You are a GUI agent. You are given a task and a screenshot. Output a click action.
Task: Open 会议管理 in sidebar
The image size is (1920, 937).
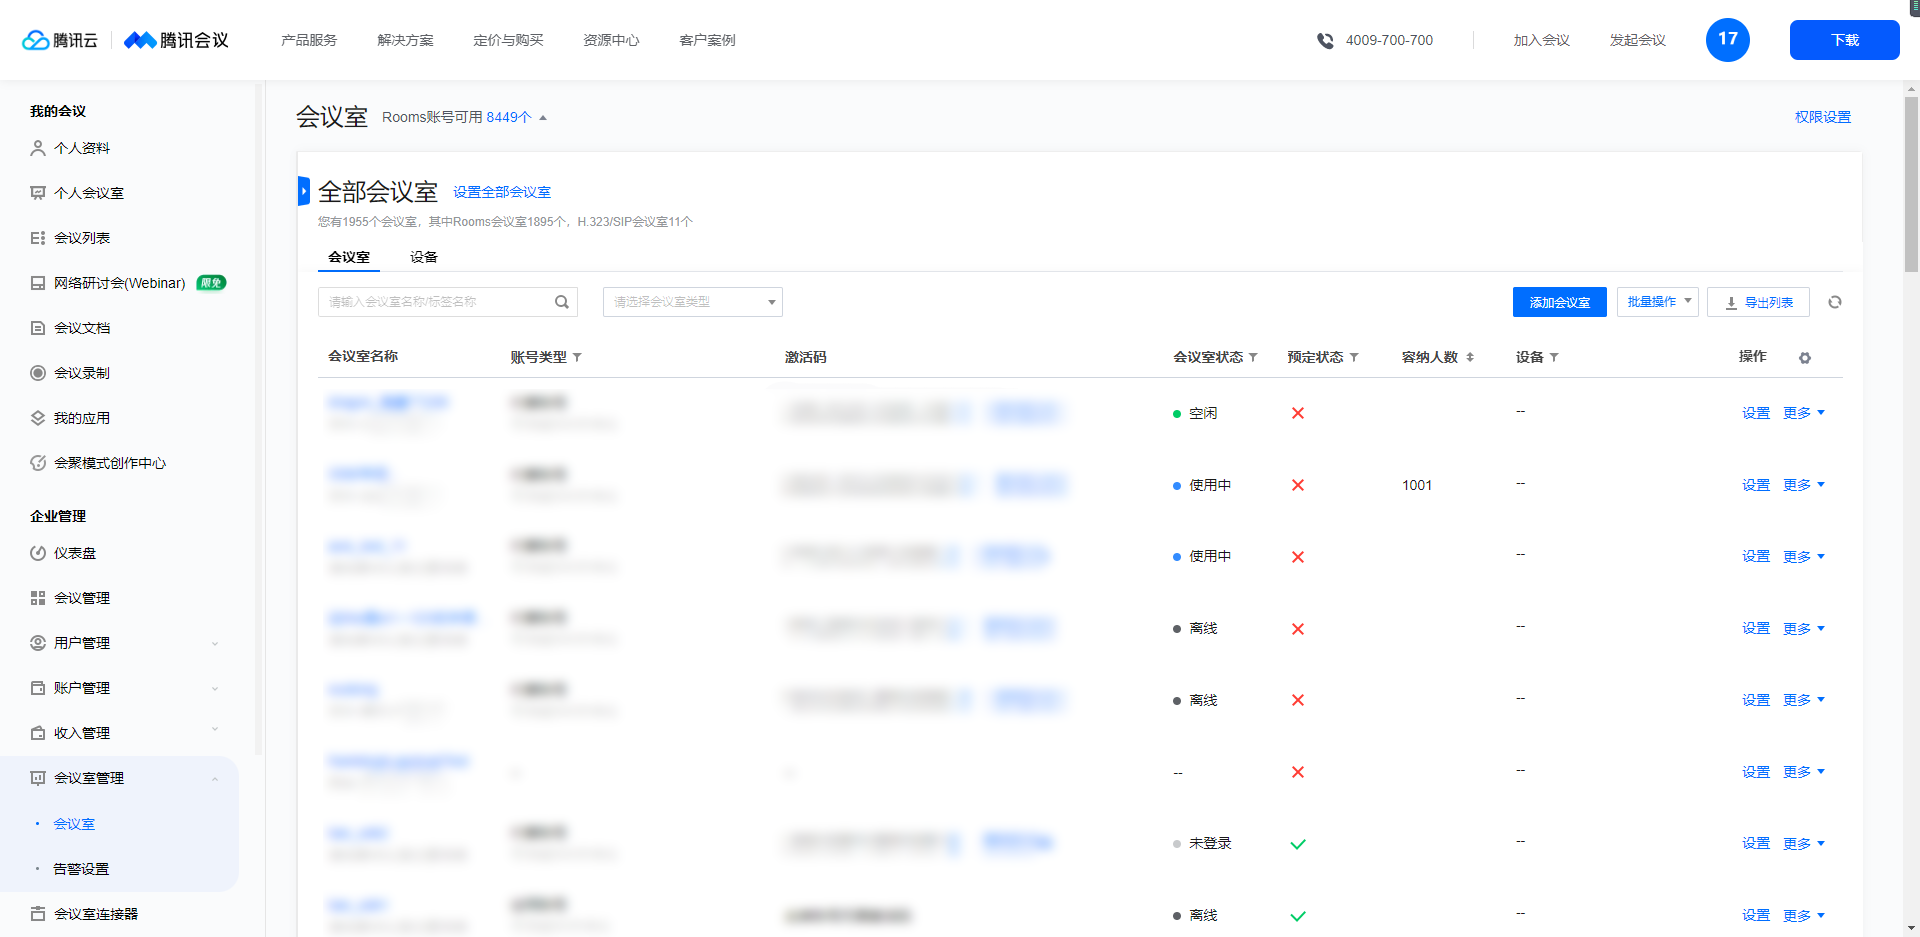(x=82, y=598)
